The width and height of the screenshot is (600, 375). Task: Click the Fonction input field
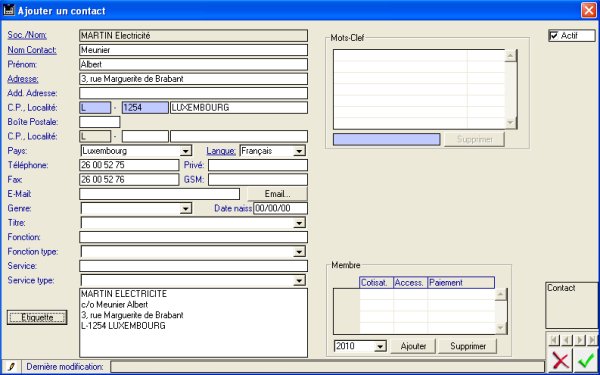(x=194, y=237)
